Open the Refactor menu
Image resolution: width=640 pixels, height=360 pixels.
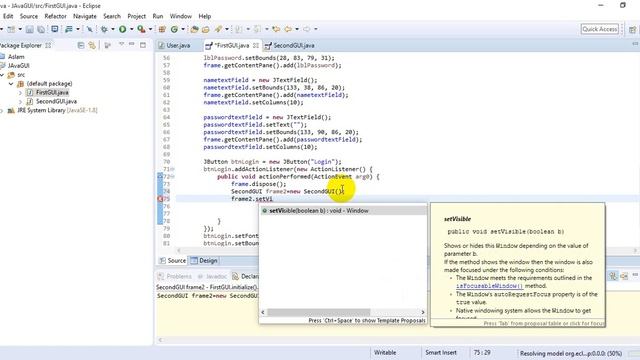(55, 16)
